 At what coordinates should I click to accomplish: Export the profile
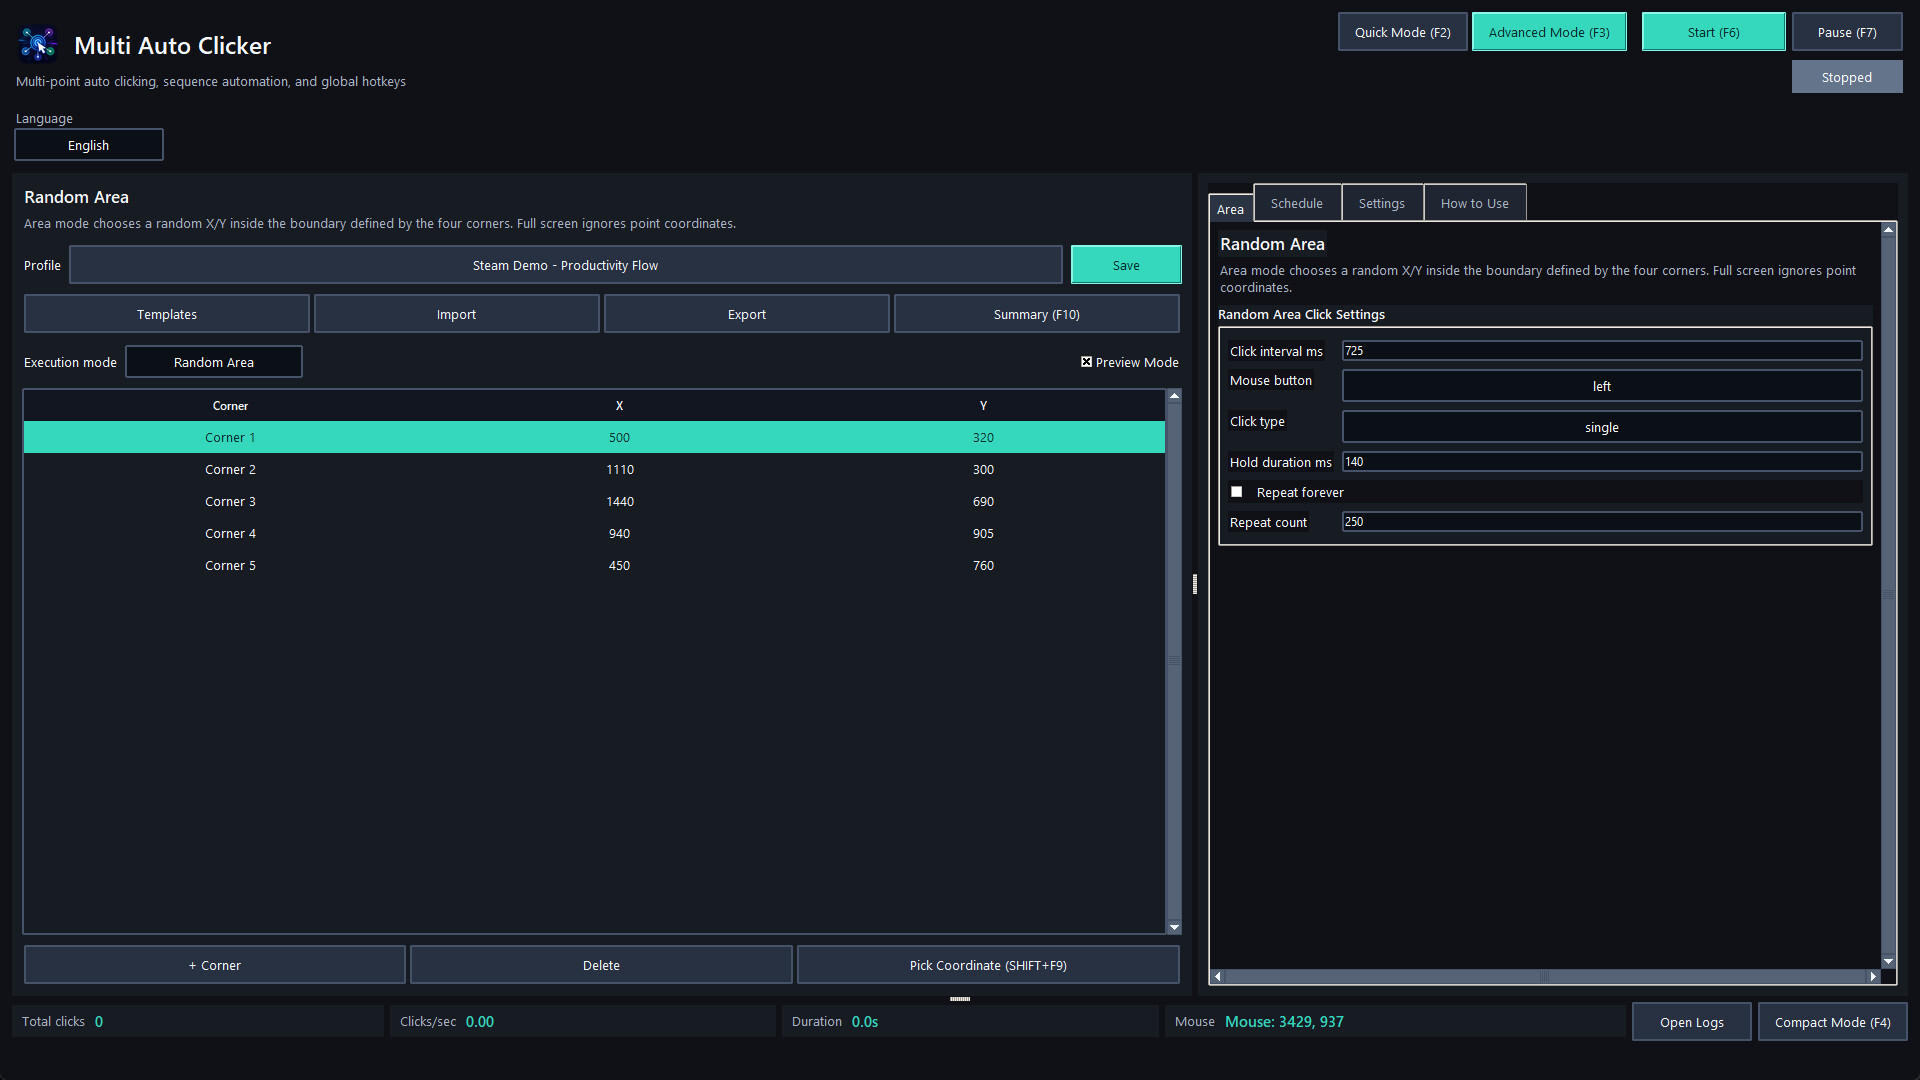pyautogui.click(x=746, y=314)
